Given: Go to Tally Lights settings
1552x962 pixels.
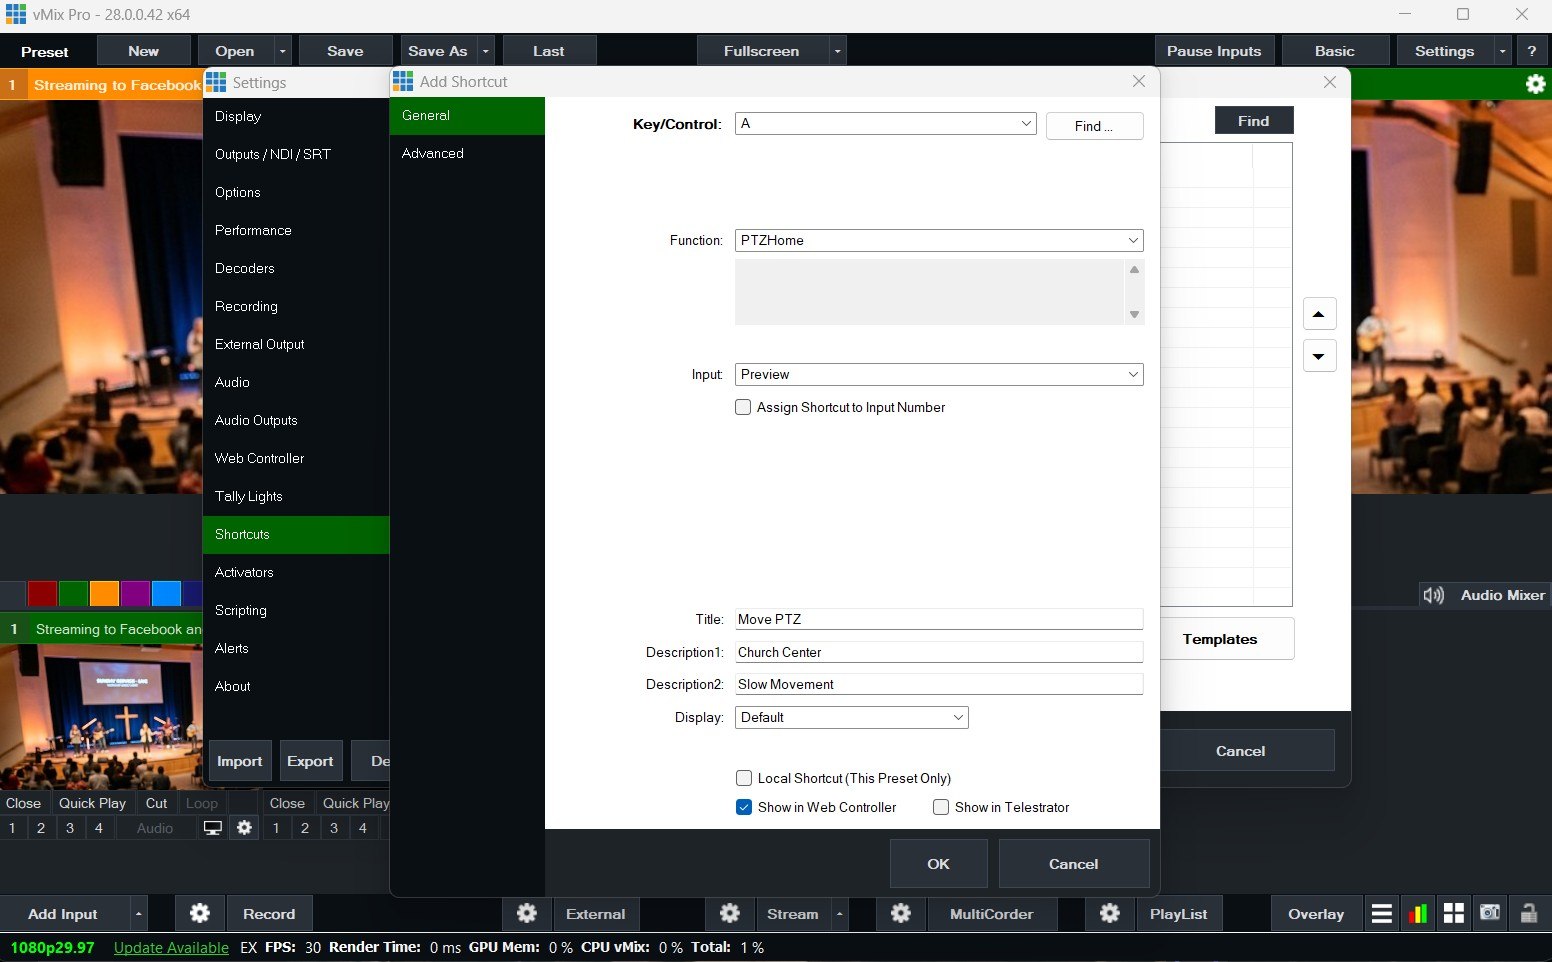Looking at the screenshot, I should point(296,496).
